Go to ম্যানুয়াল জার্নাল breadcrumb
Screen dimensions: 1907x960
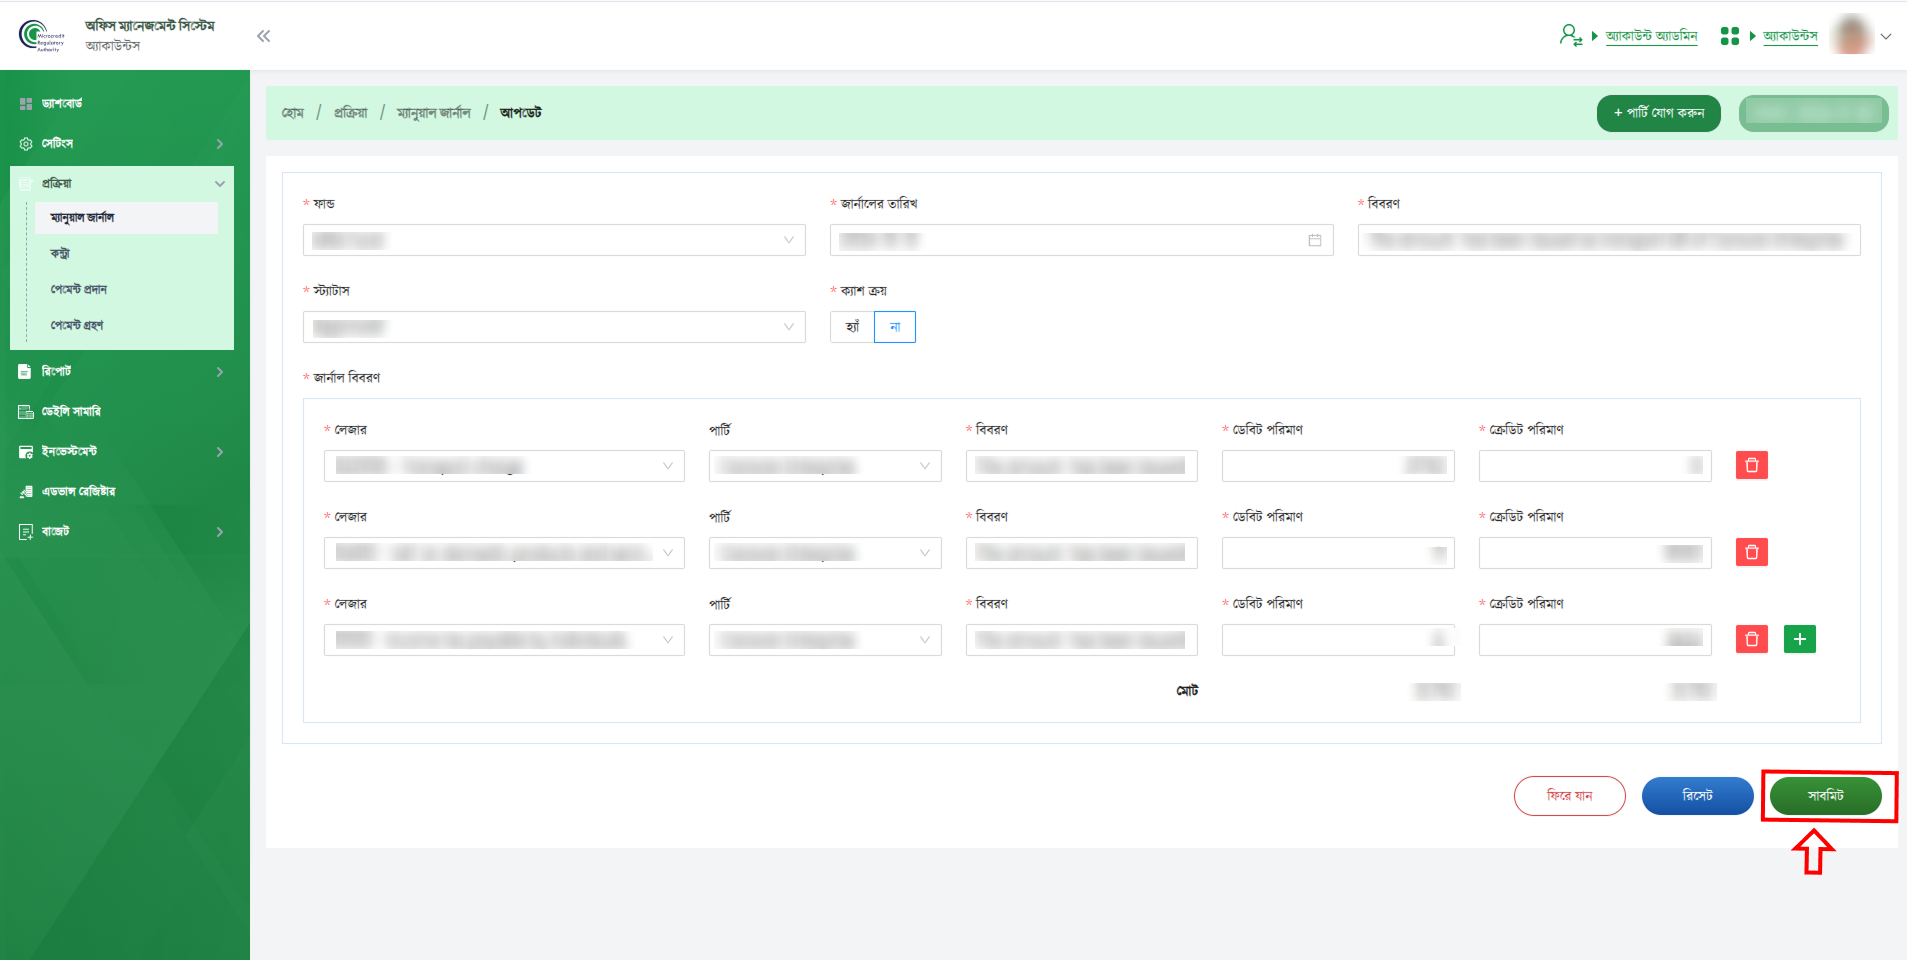point(434,113)
